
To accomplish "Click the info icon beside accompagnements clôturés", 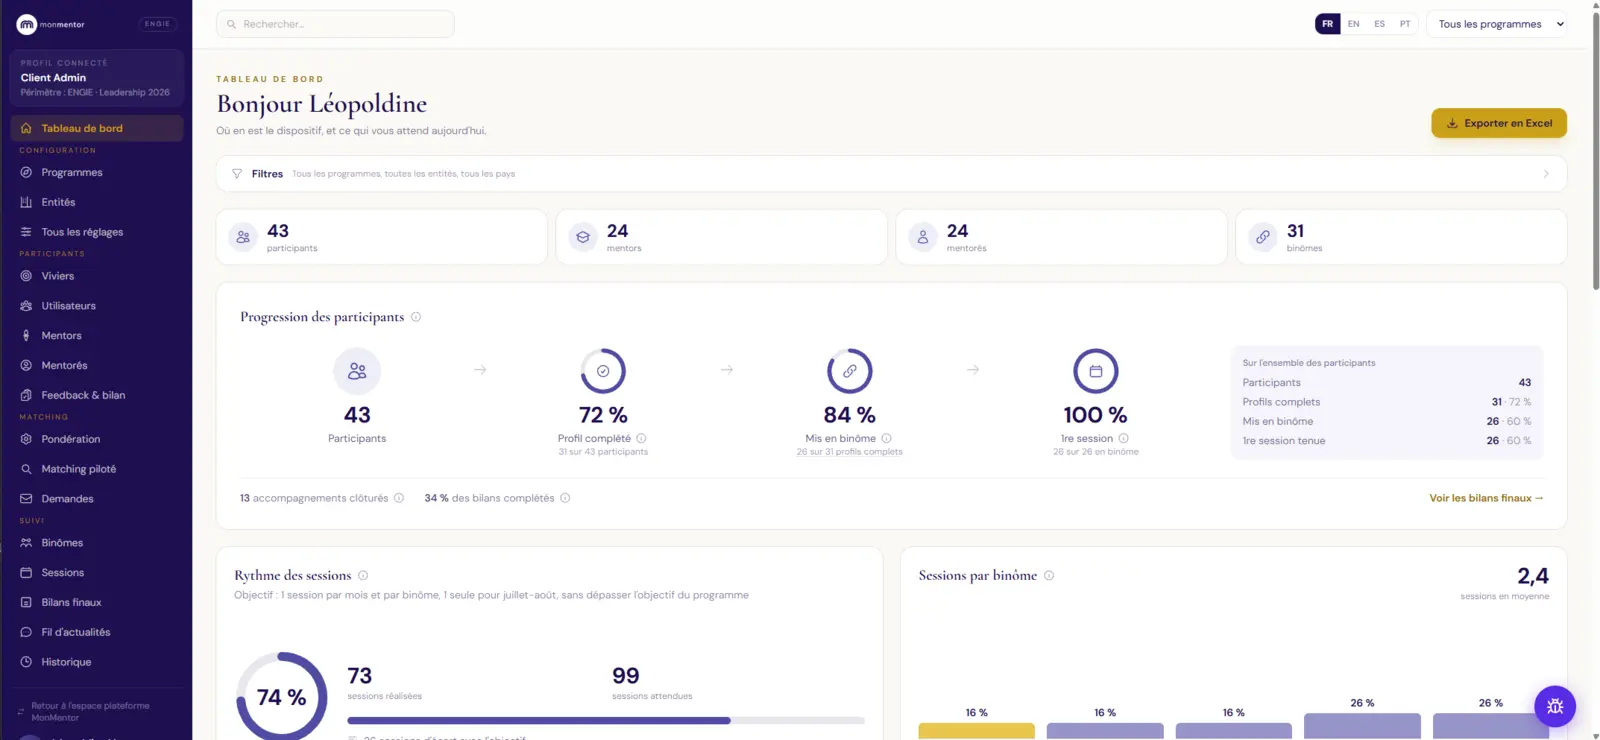I will point(399,498).
